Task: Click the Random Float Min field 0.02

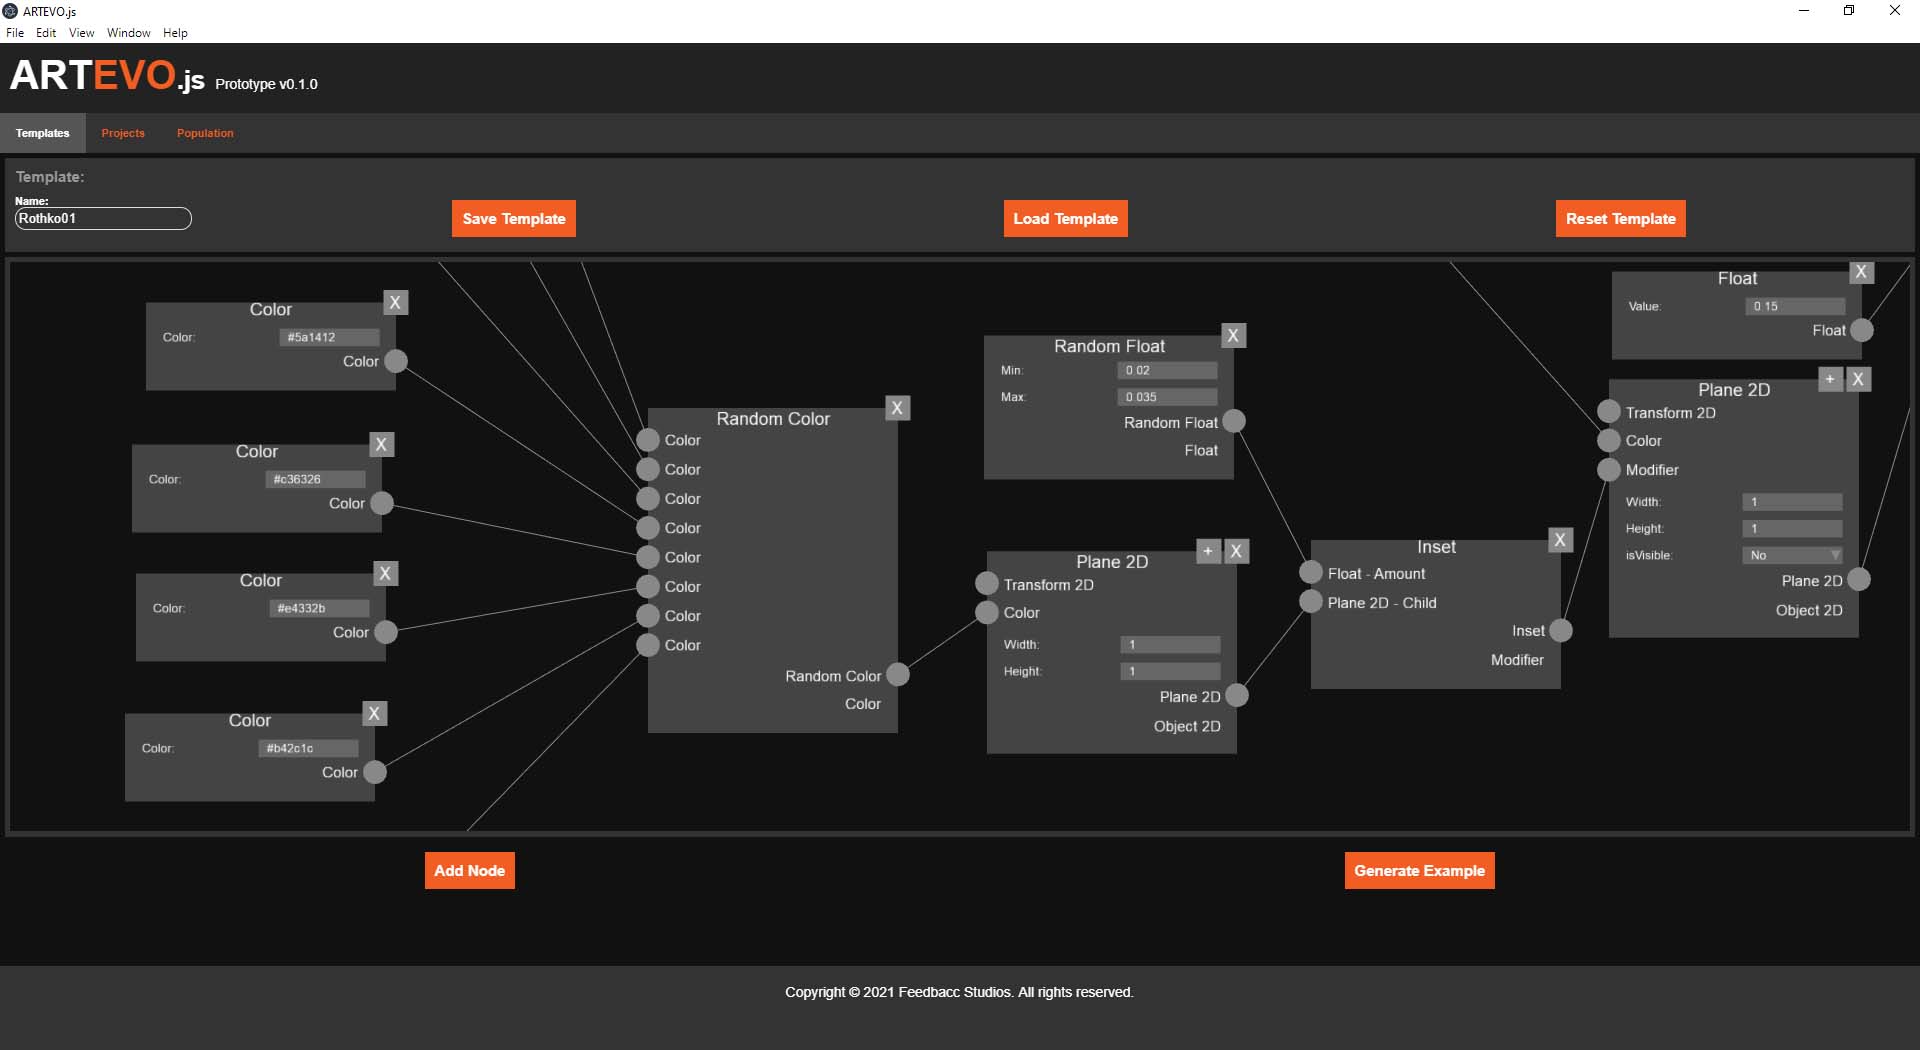Action: click(1167, 370)
